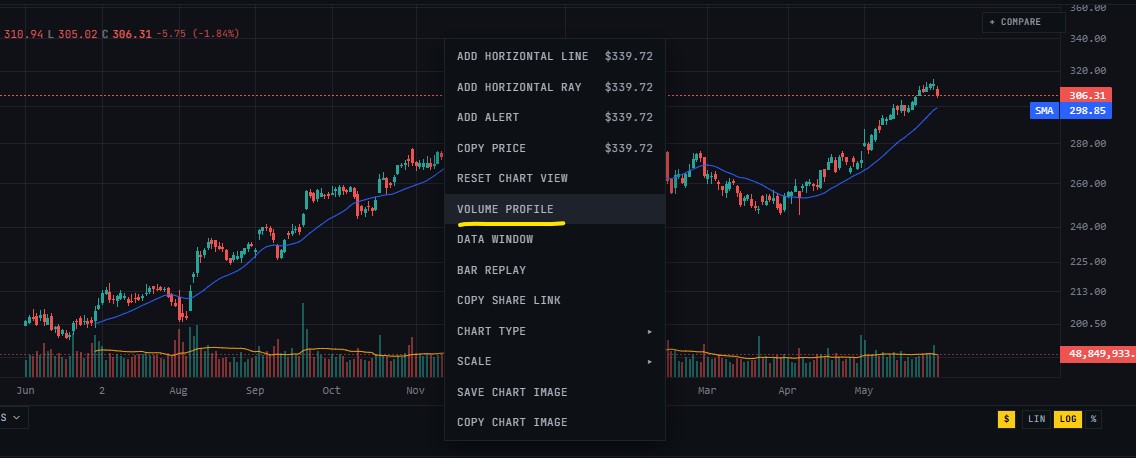Click the Compare button

click(1024, 22)
